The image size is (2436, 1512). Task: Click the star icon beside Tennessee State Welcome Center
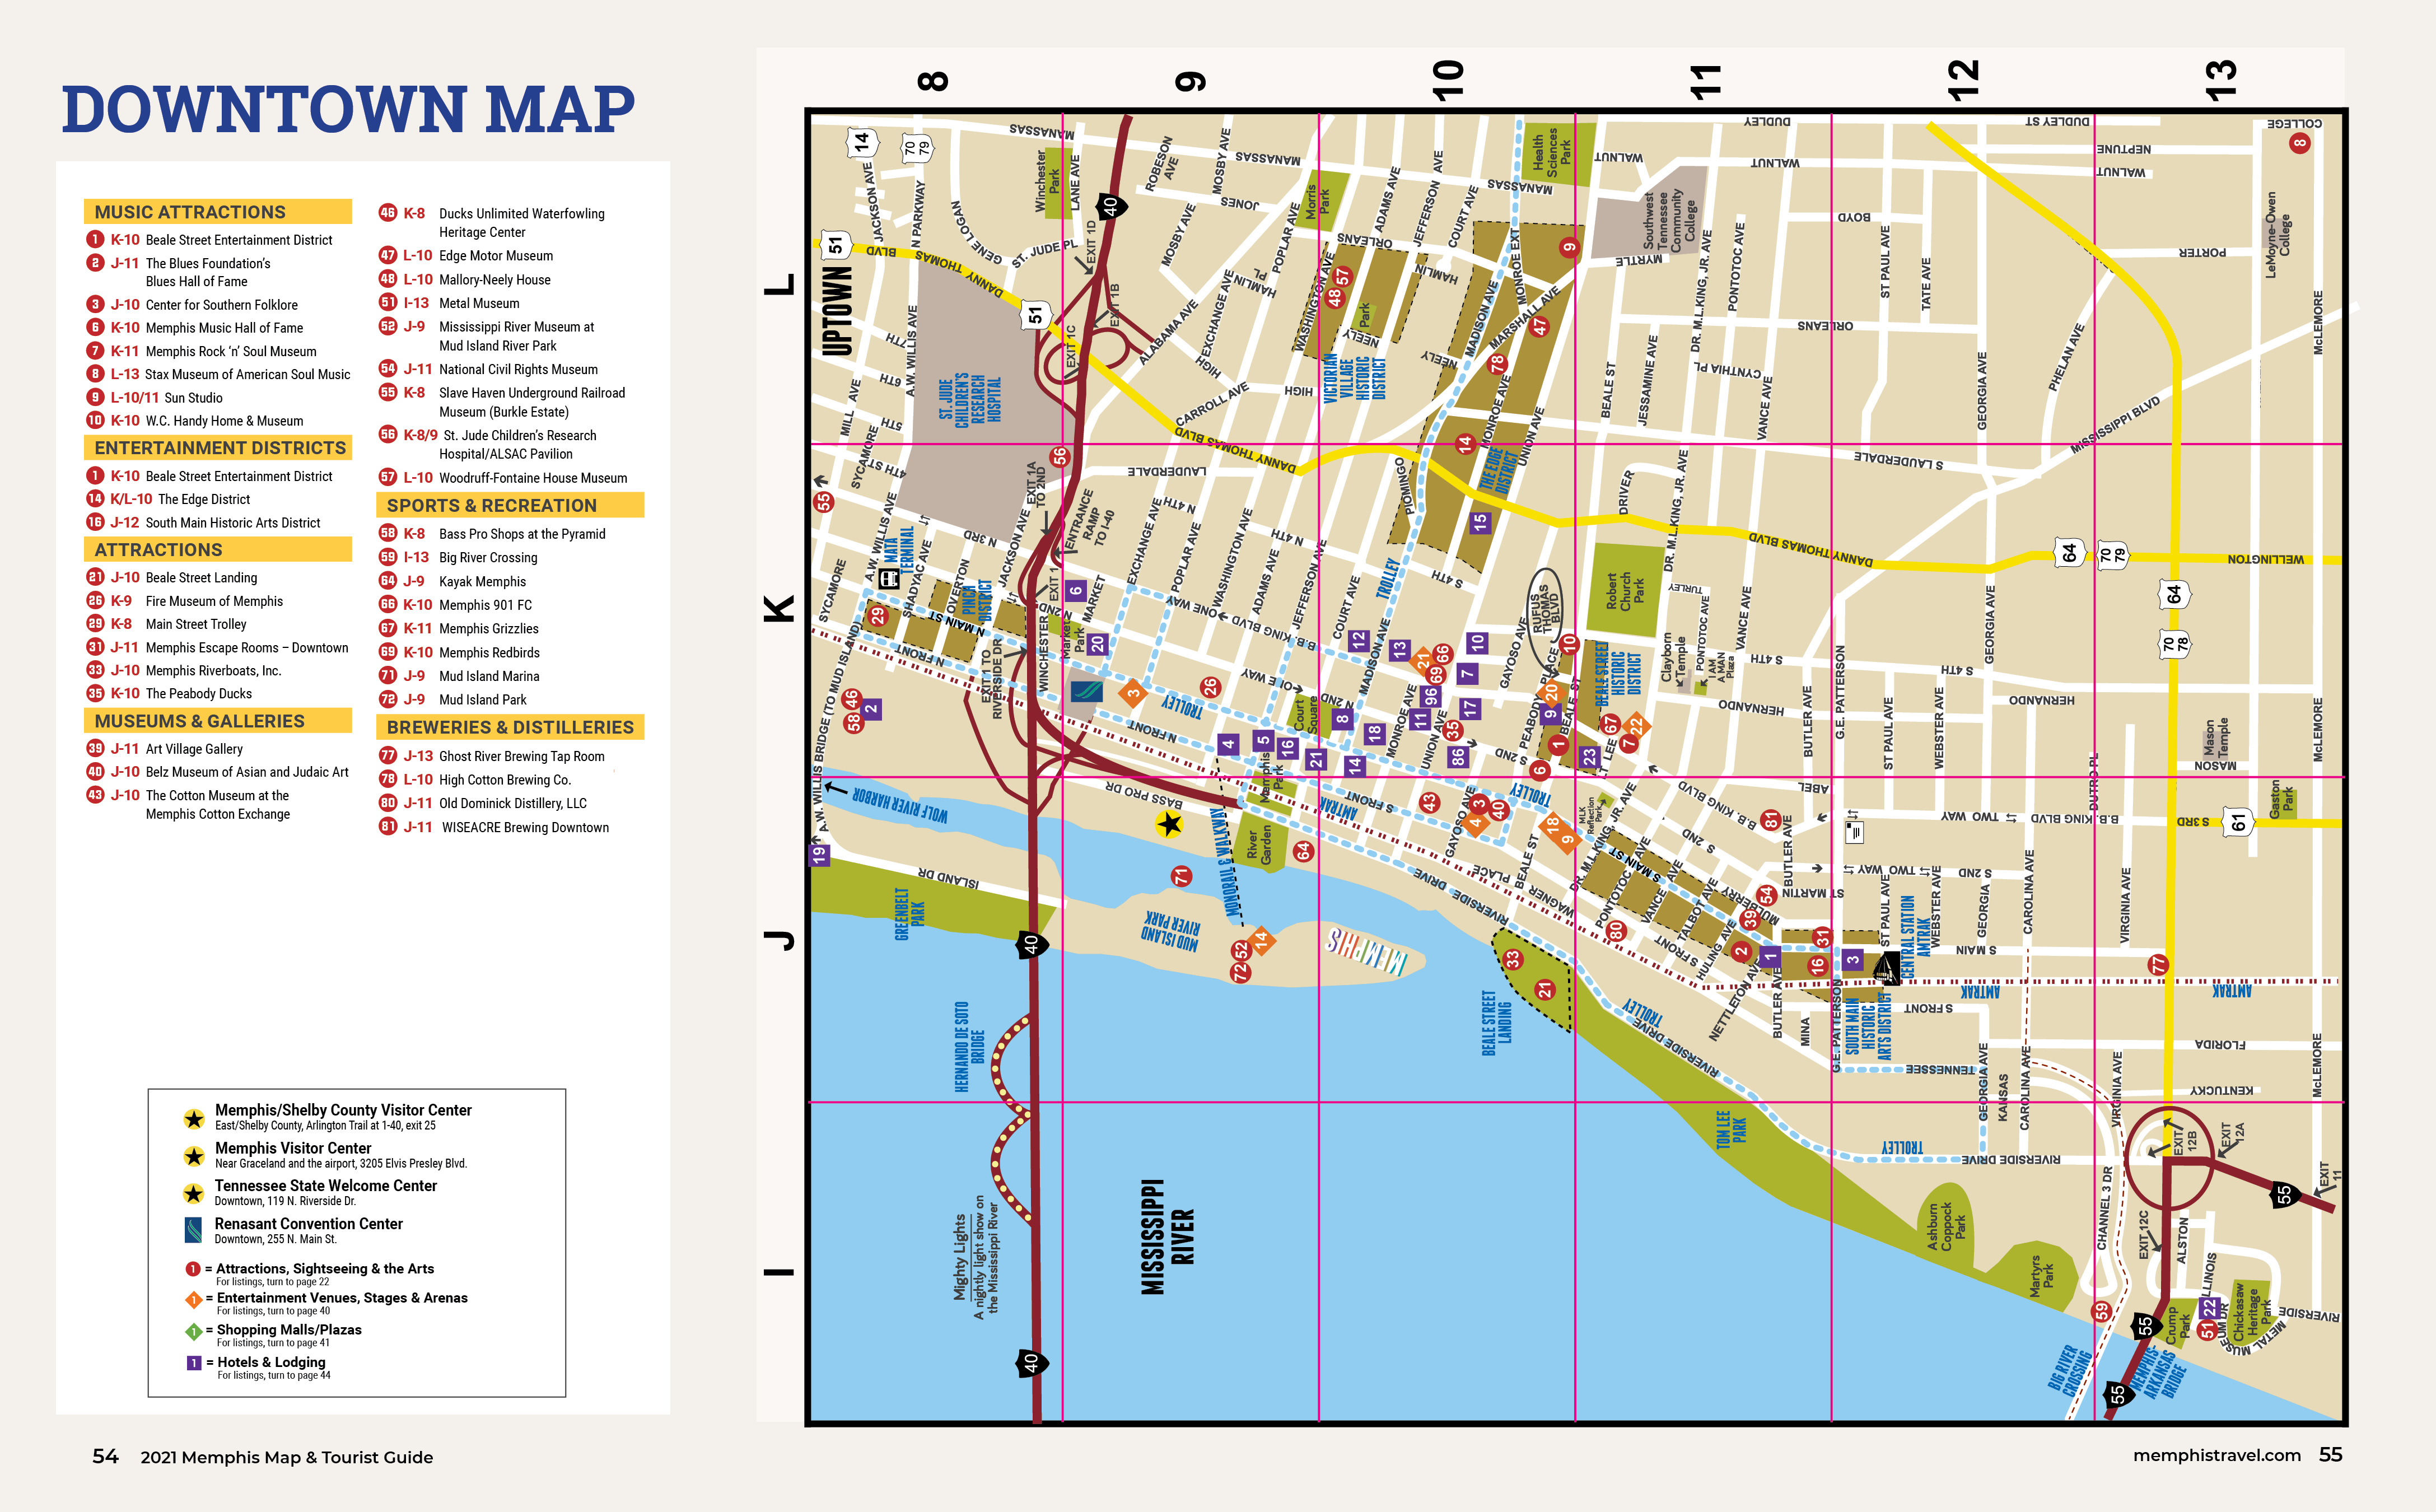click(194, 1193)
